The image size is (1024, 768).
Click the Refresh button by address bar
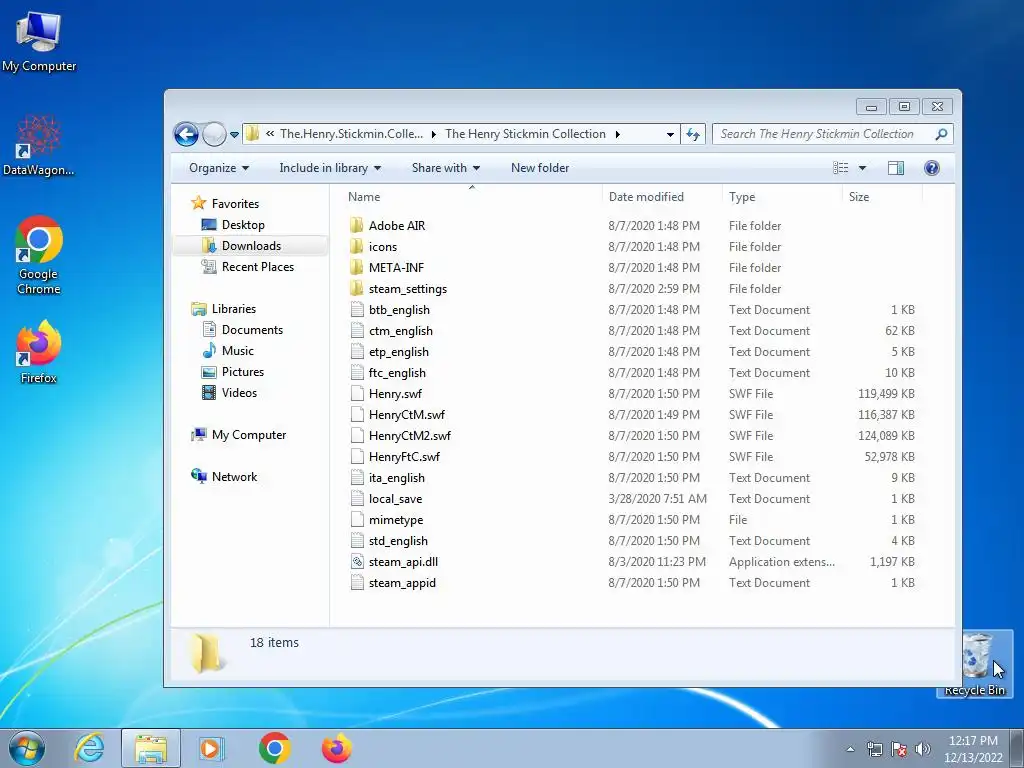point(693,135)
